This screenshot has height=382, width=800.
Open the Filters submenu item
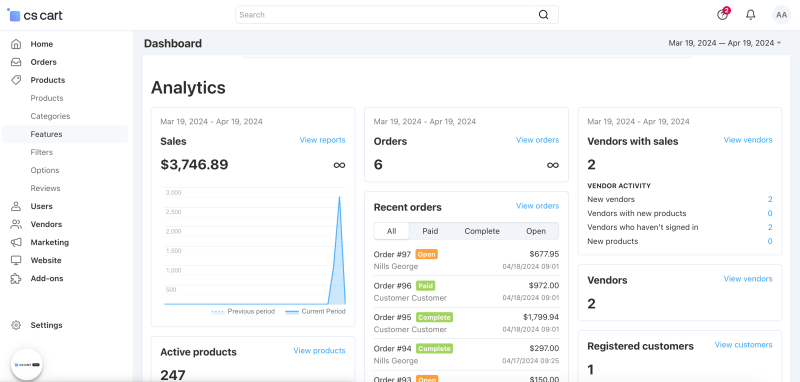click(41, 152)
